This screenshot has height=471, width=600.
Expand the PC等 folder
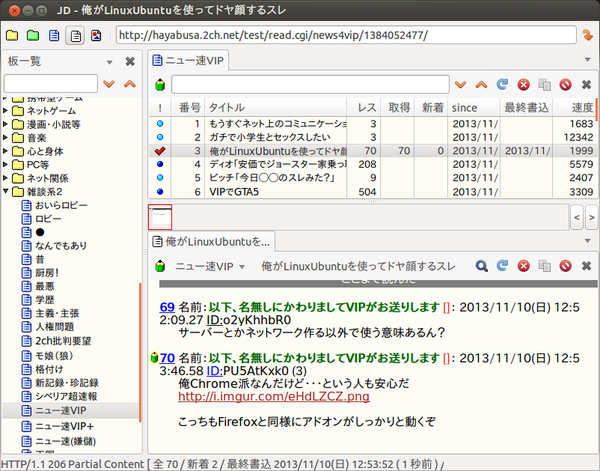pyautogui.click(x=5, y=165)
